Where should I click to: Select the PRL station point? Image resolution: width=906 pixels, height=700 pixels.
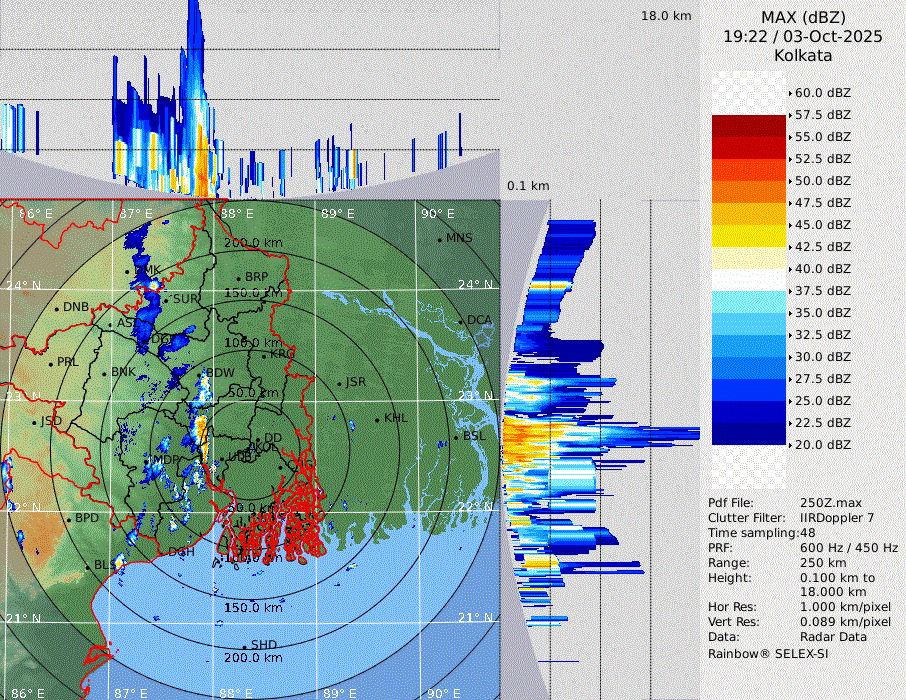click(x=51, y=362)
